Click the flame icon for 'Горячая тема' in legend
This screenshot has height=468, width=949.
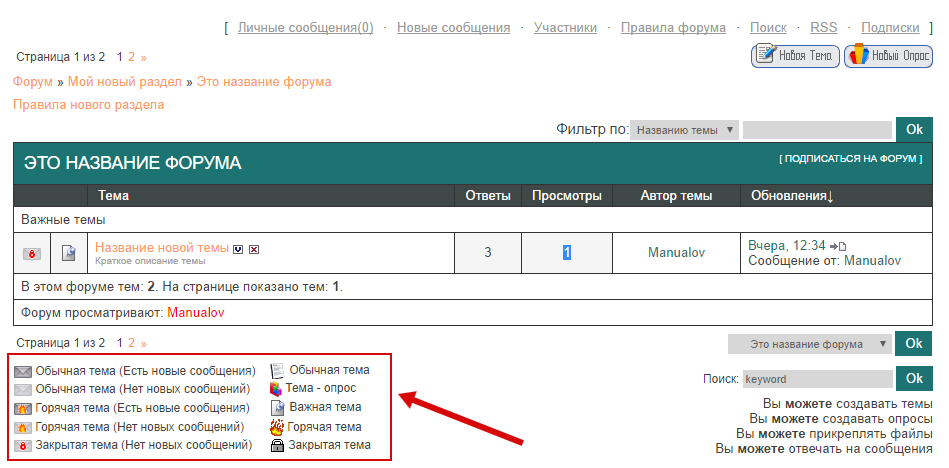[278, 426]
